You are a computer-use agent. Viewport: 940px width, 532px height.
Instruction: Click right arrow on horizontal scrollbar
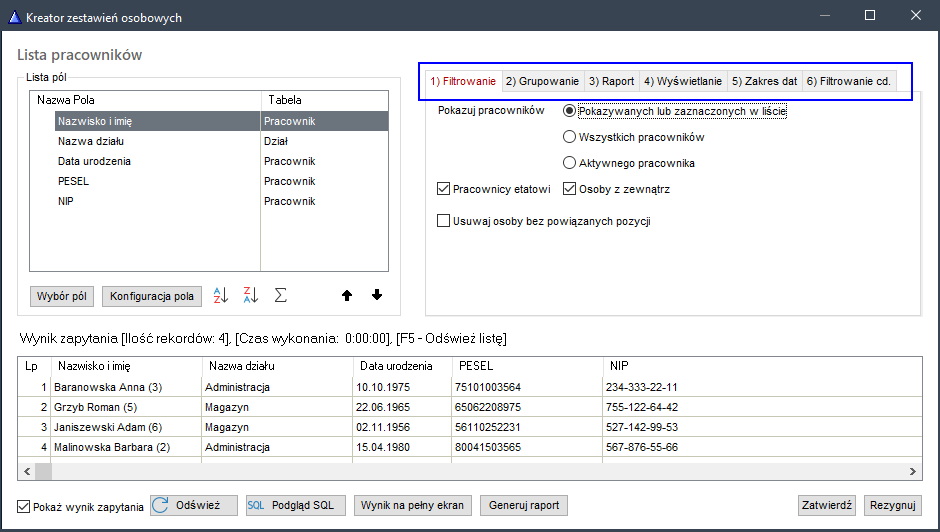pos(913,472)
